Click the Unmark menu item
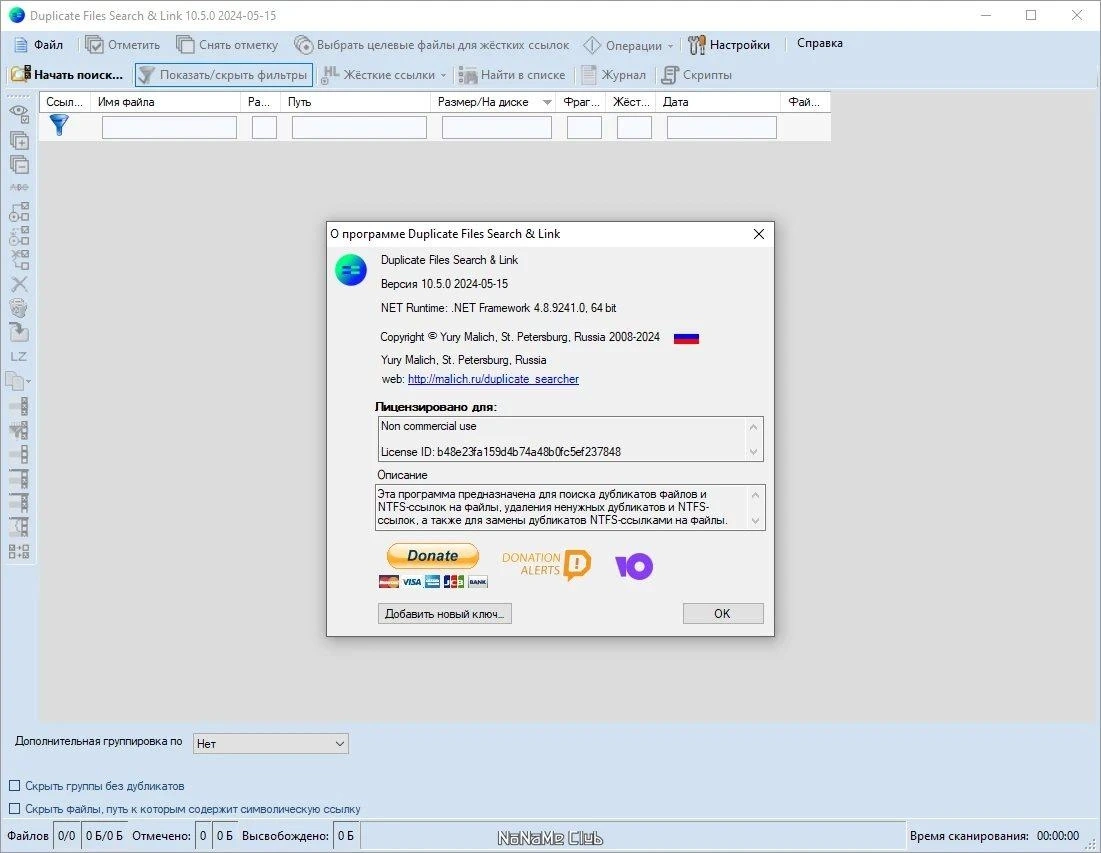The image size is (1101, 853). pos(228,45)
